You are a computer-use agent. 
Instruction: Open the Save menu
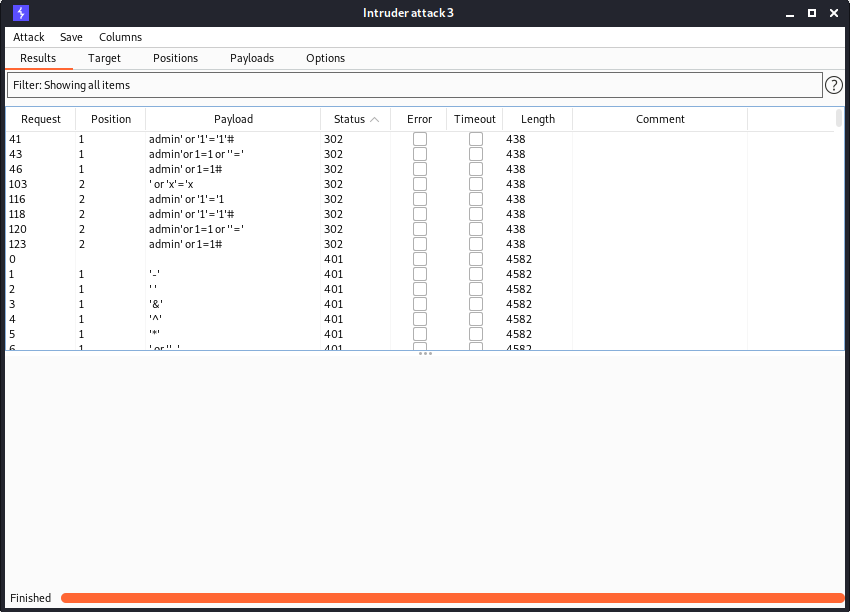pyautogui.click(x=71, y=37)
